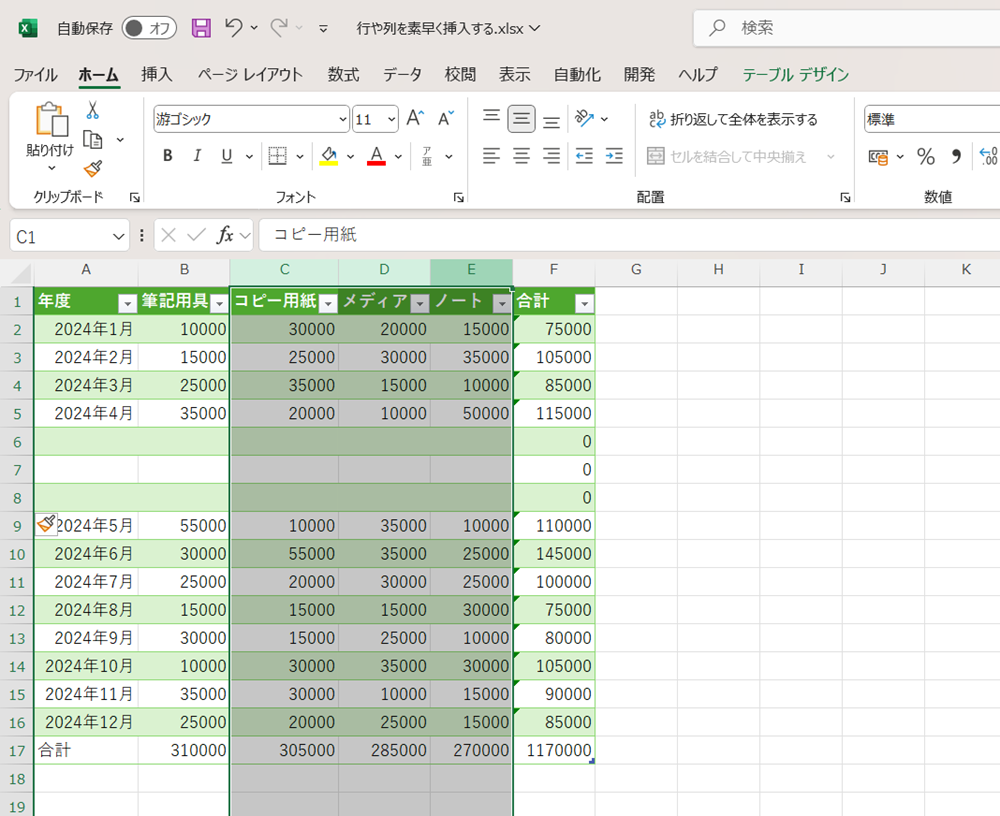Open the クリップボード group dialog launcher
The height and width of the screenshot is (816, 1000).
point(135,198)
